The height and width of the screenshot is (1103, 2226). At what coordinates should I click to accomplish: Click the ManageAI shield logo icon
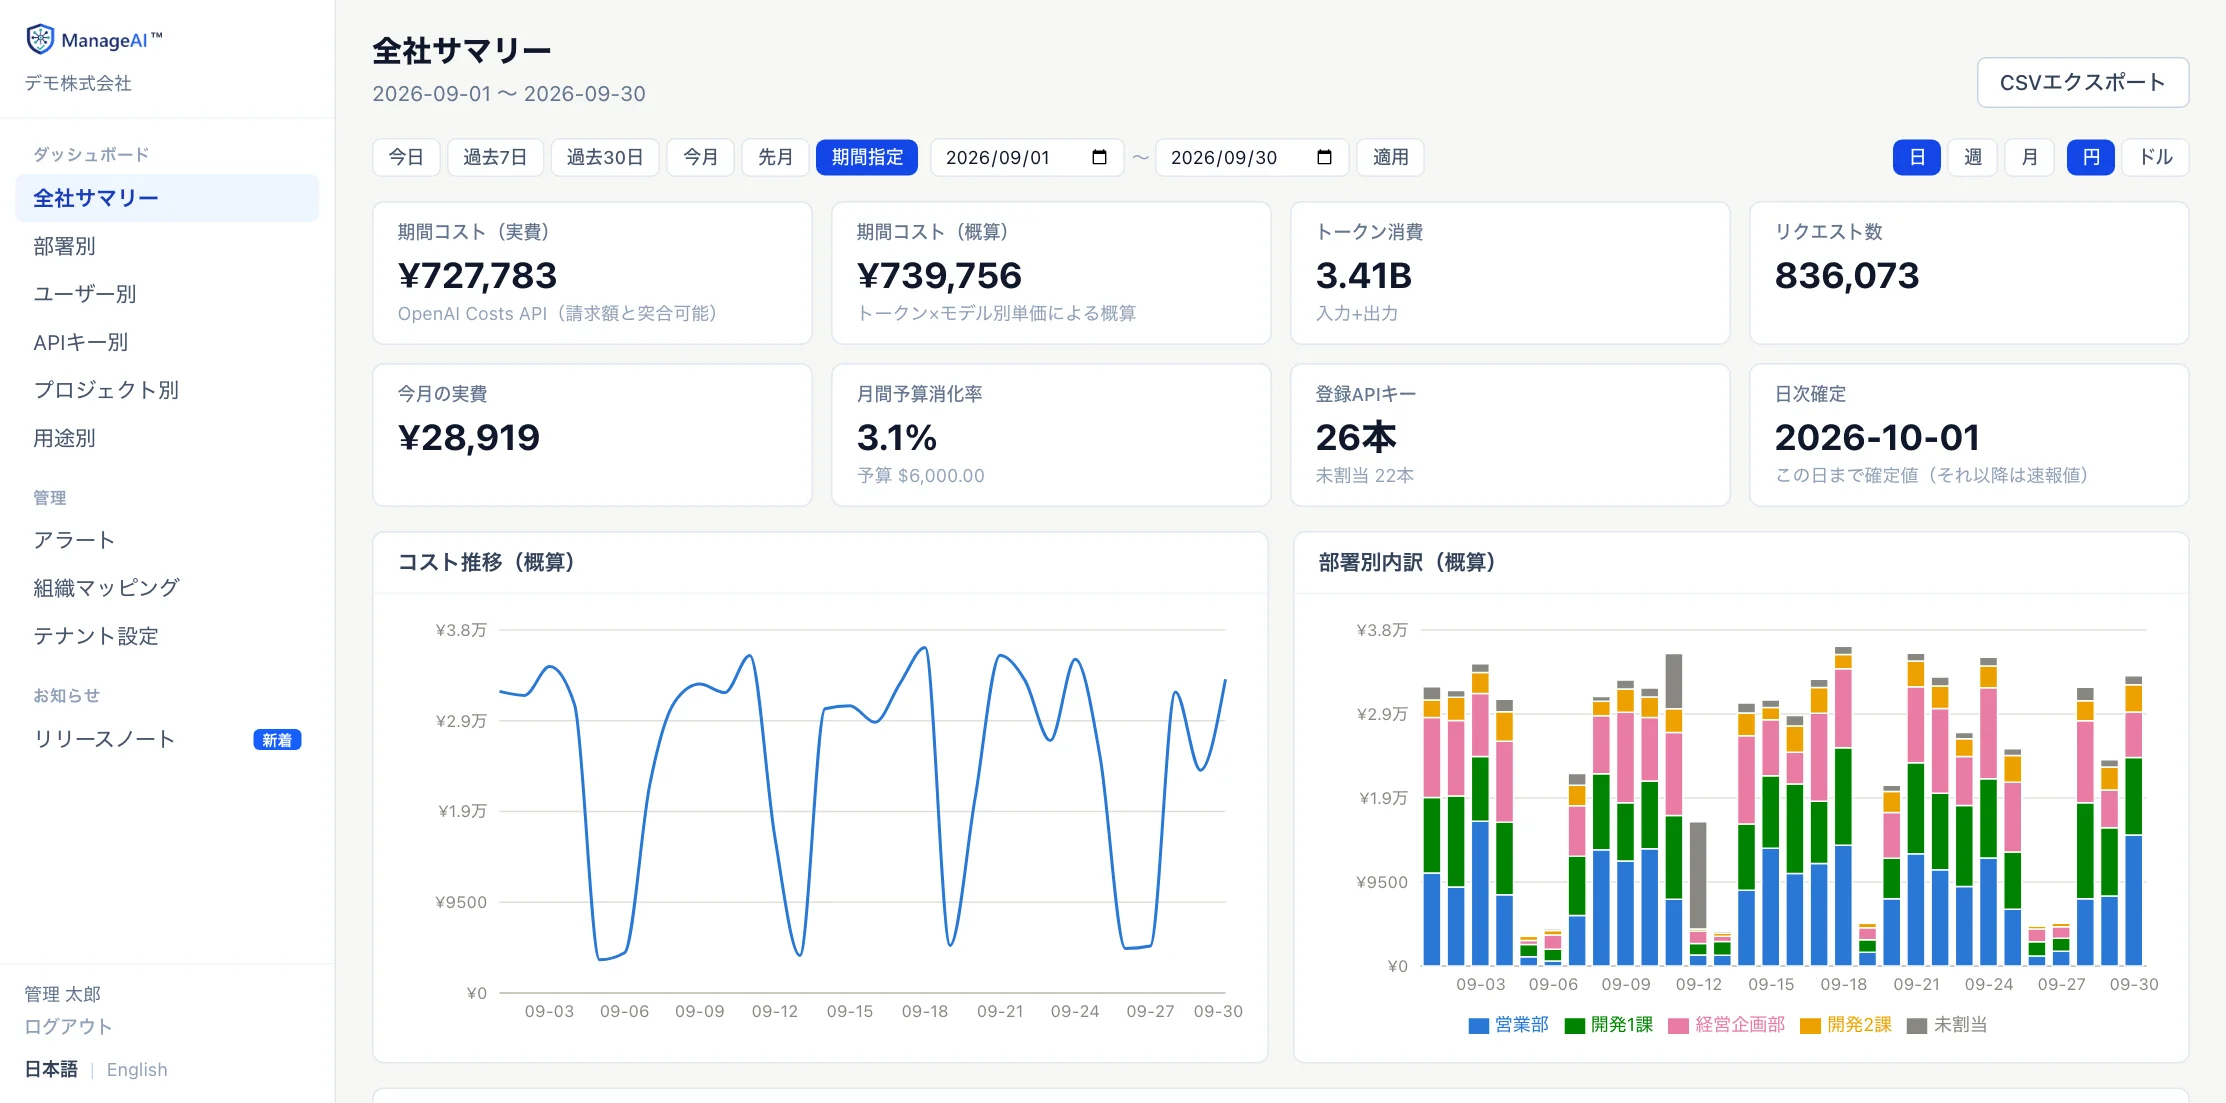tap(40, 39)
